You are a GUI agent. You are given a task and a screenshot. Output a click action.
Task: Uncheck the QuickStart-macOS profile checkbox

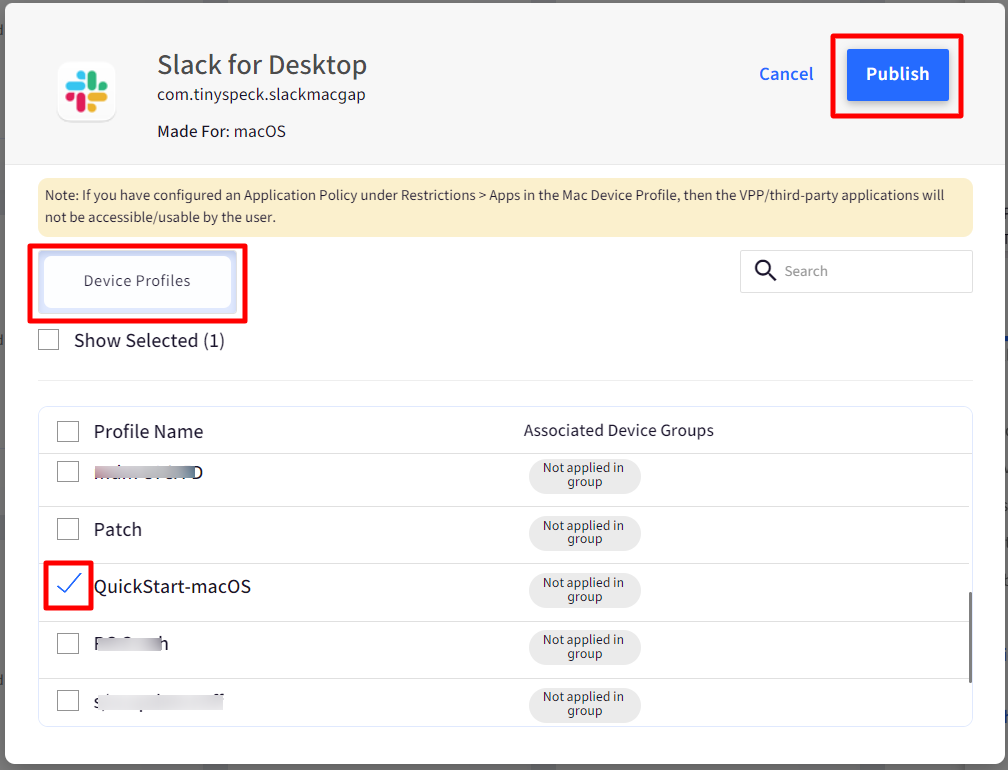pos(68,586)
